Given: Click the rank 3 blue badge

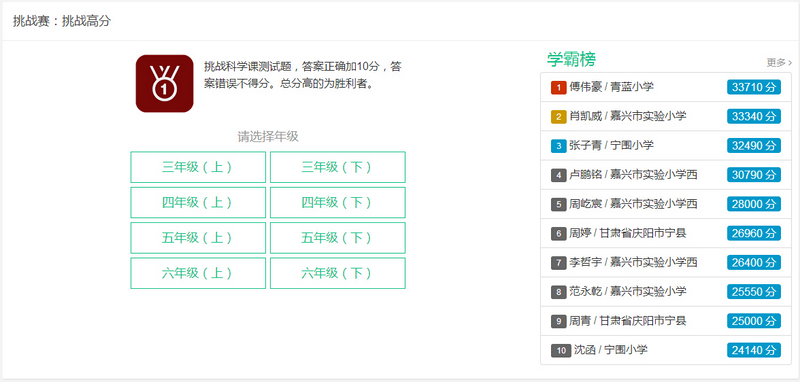Looking at the screenshot, I should 559,146.
